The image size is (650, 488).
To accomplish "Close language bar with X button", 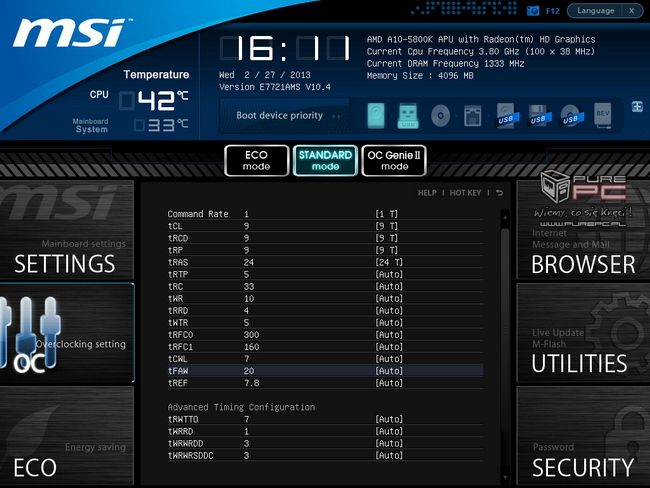I will 632,11.
